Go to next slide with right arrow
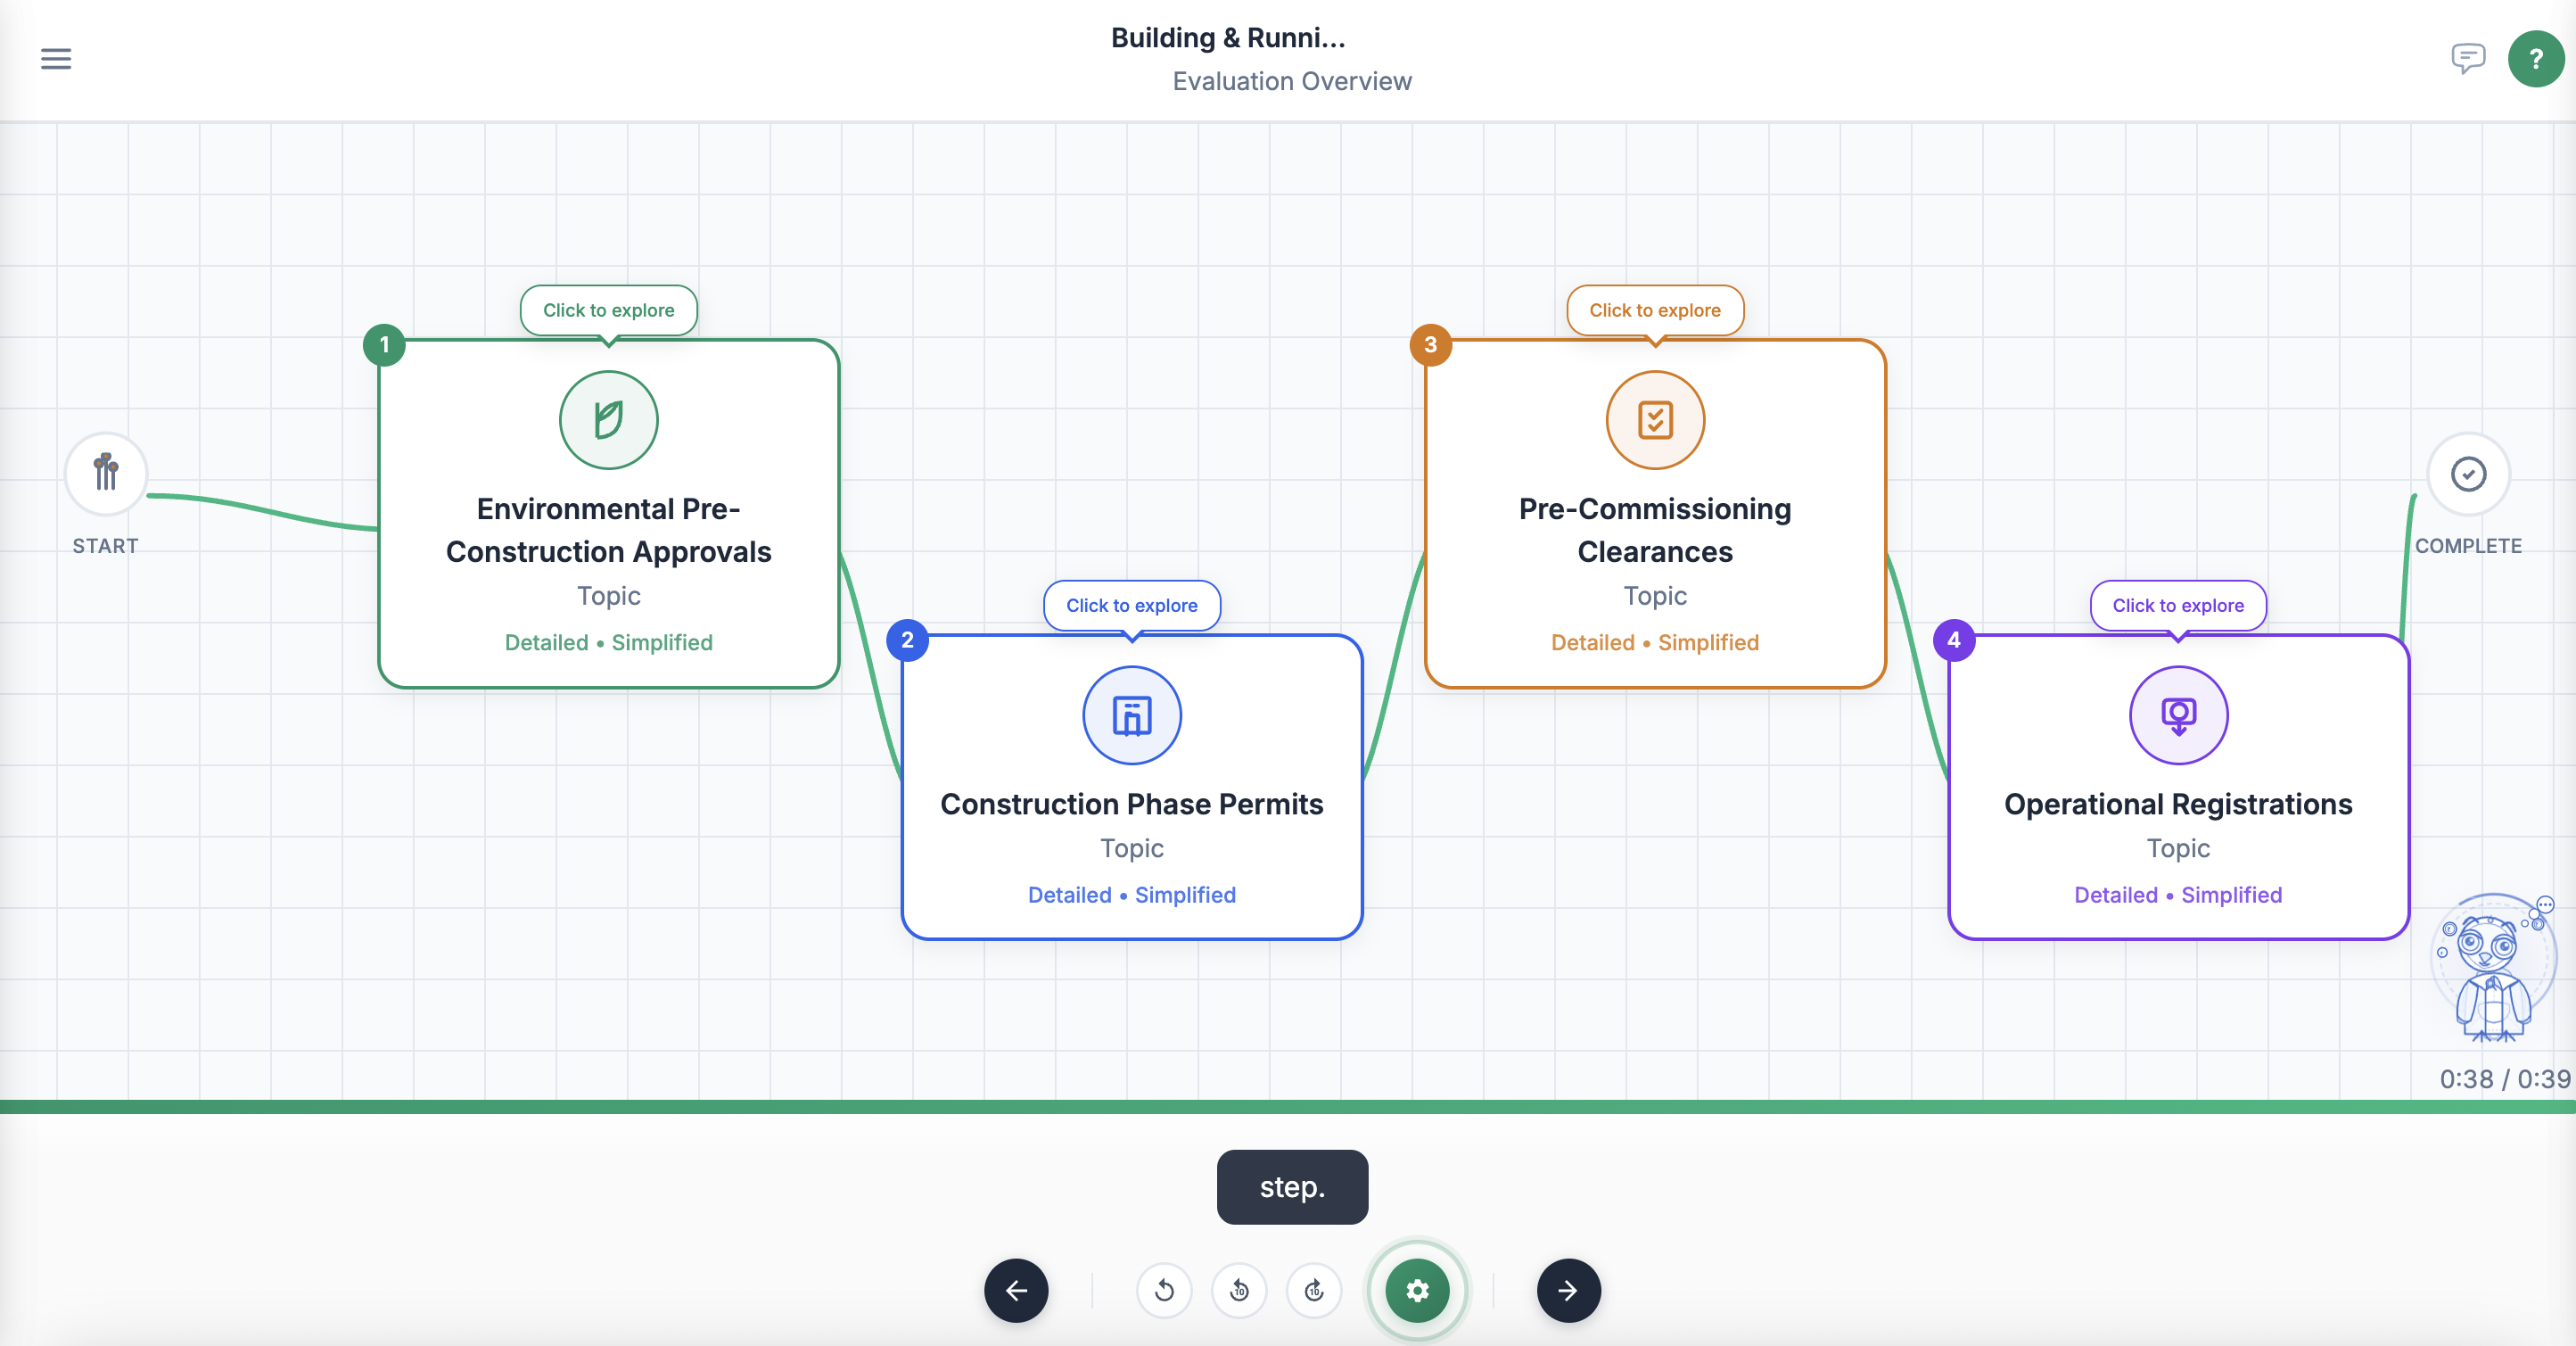2576x1346 pixels. (x=1568, y=1290)
